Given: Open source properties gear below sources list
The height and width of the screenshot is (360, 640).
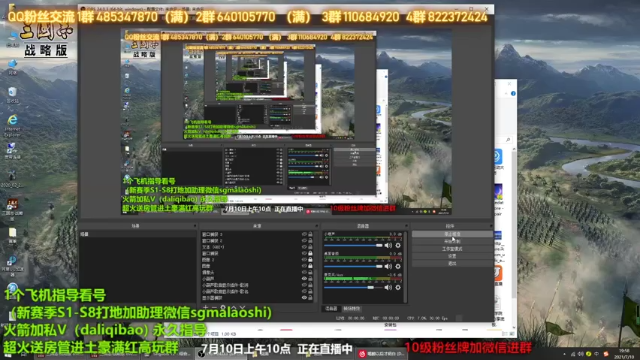Looking at the screenshot, I should [224, 307].
